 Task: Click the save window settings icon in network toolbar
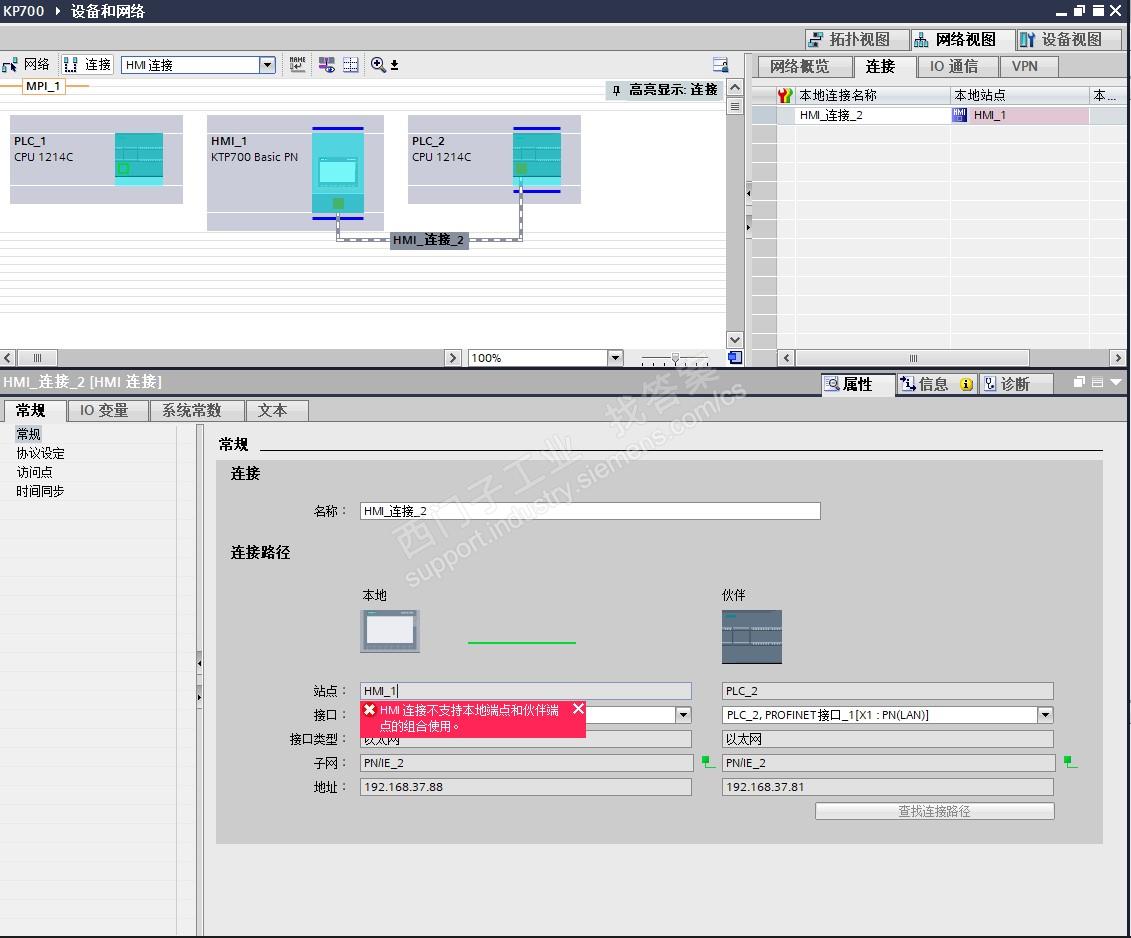point(720,65)
